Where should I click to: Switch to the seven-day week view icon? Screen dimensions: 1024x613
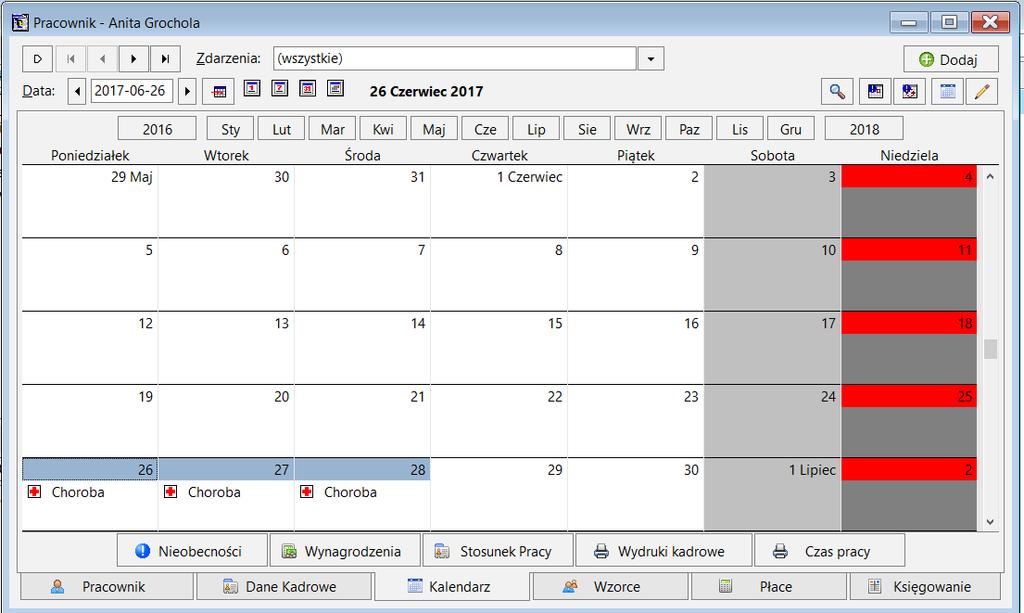pyautogui.click(x=280, y=87)
